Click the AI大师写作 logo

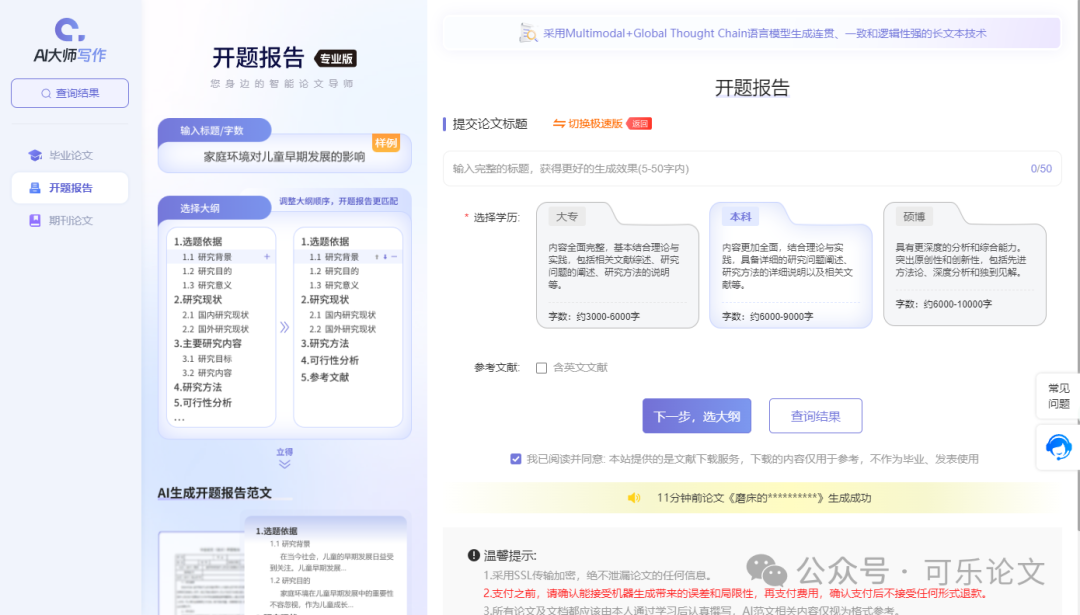[x=69, y=41]
